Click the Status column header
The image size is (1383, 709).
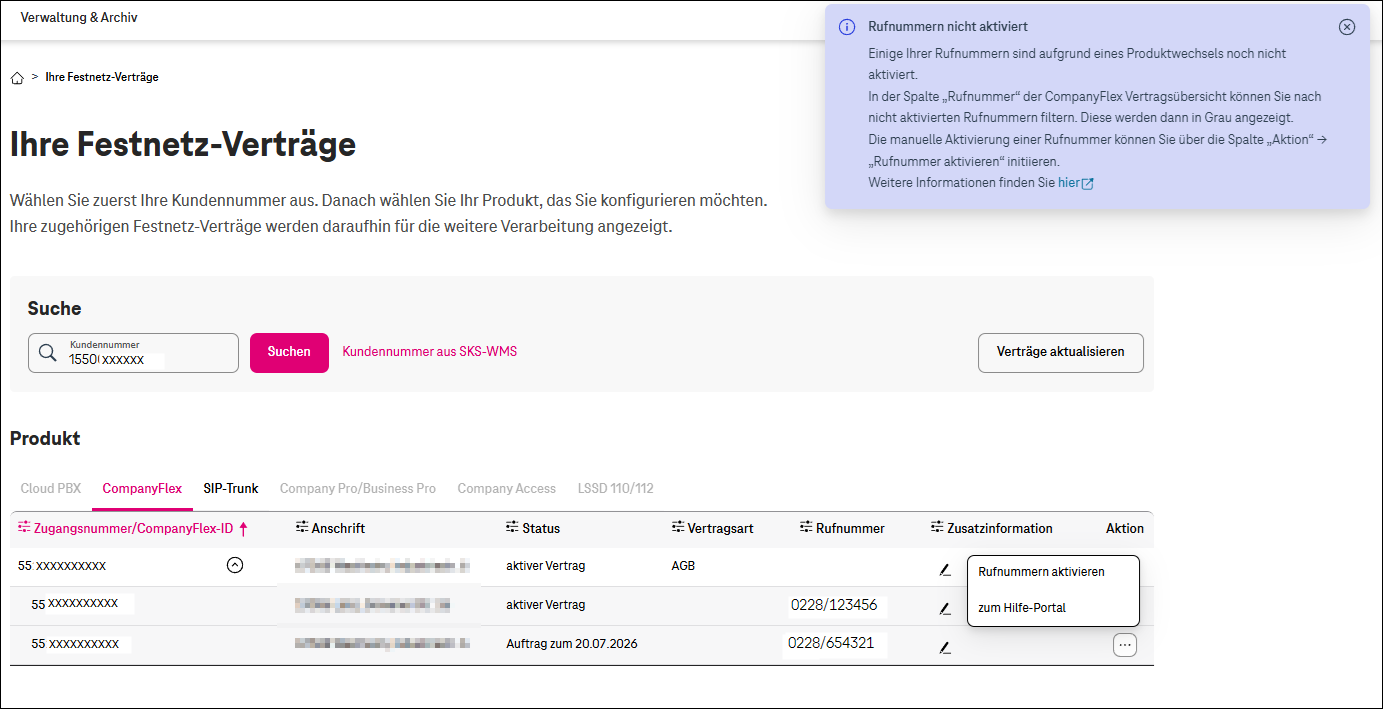click(541, 528)
